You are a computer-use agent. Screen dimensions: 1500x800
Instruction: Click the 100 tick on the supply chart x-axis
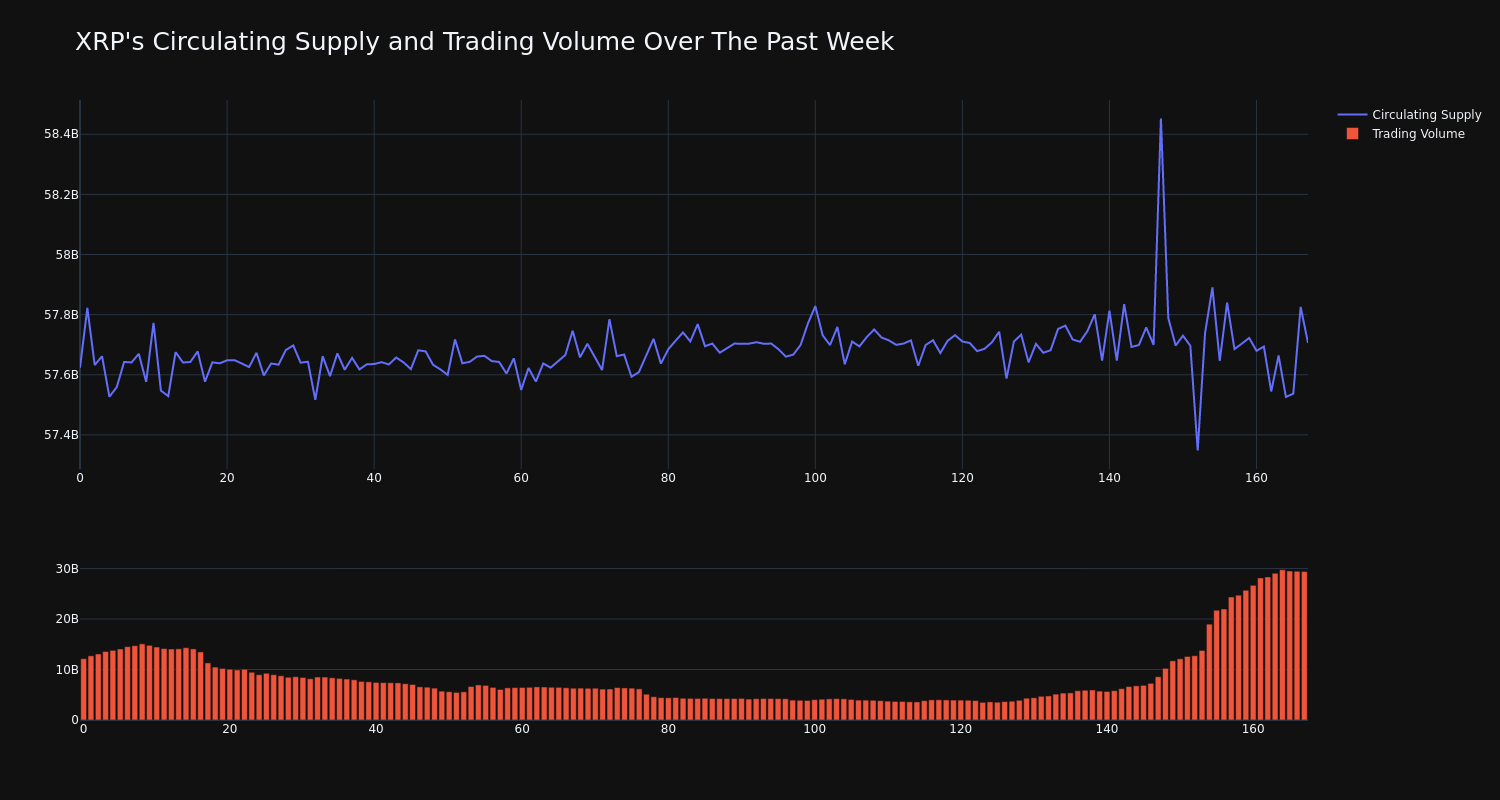pyautogui.click(x=815, y=478)
